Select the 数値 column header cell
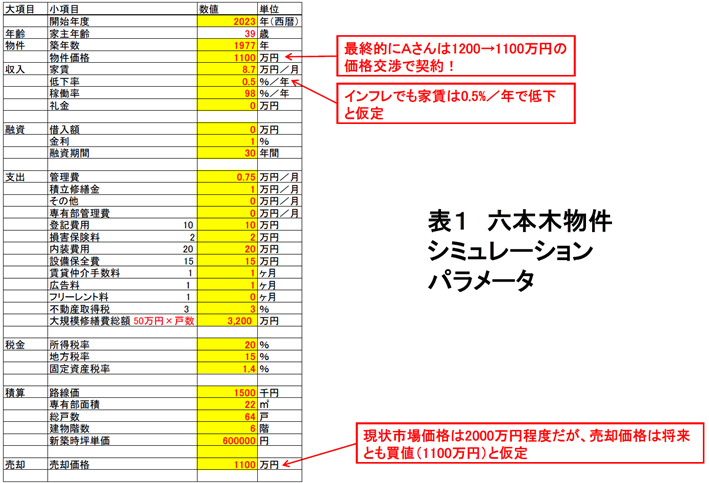709x483 pixels. (x=228, y=8)
